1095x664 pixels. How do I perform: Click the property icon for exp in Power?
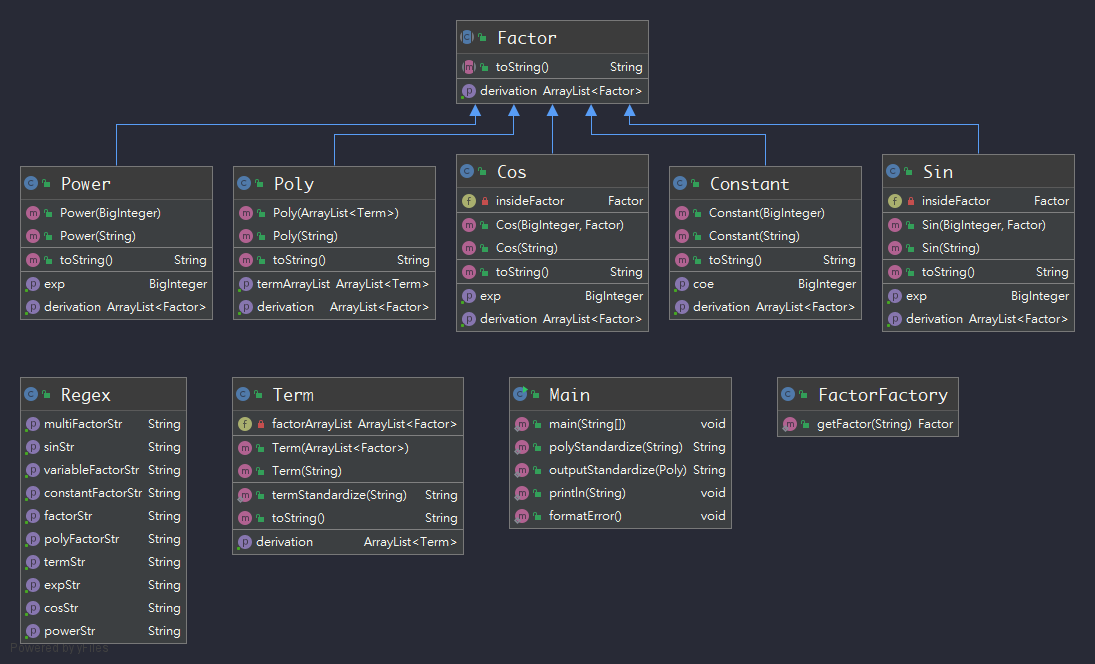[34, 283]
